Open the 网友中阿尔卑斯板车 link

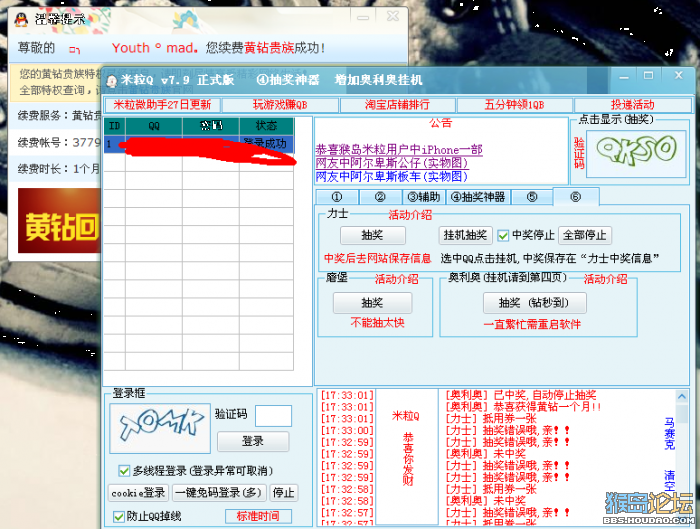coord(392,176)
